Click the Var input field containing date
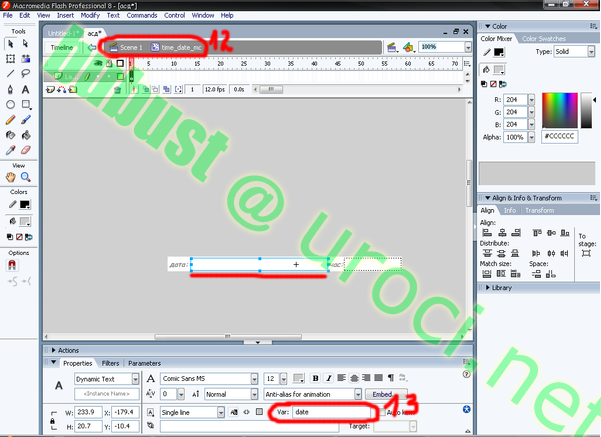The height and width of the screenshot is (437, 601). pos(332,412)
